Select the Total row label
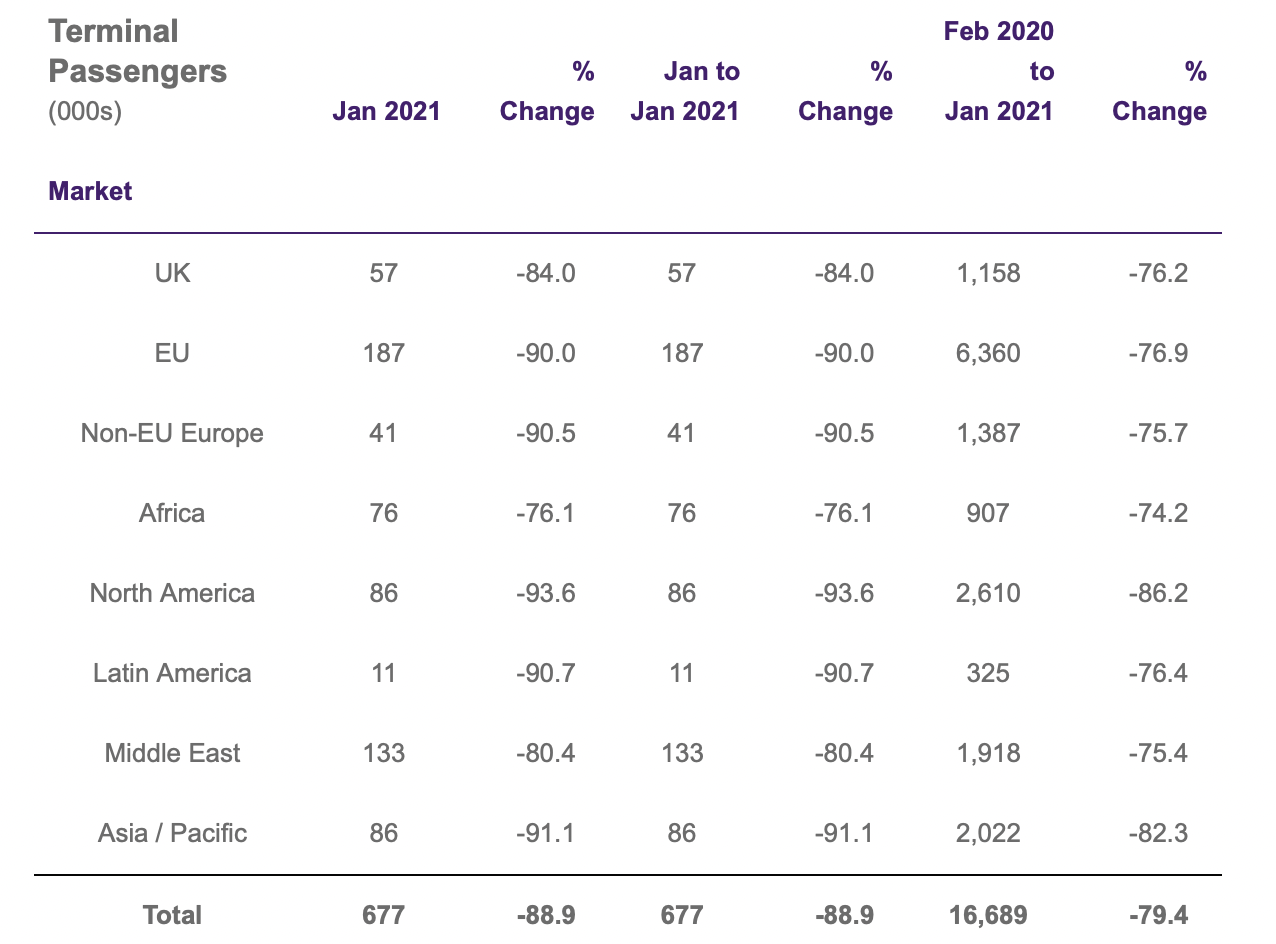The height and width of the screenshot is (944, 1276). pyautogui.click(x=172, y=915)
